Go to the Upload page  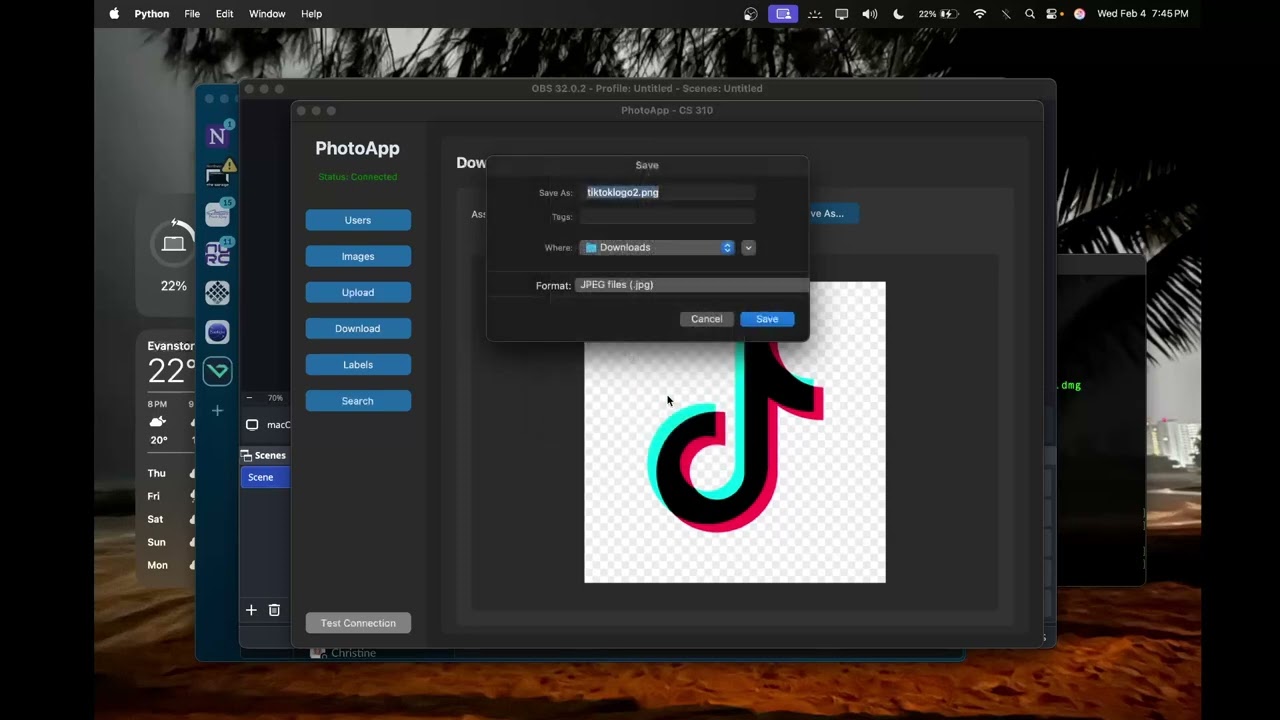[358, 292]
